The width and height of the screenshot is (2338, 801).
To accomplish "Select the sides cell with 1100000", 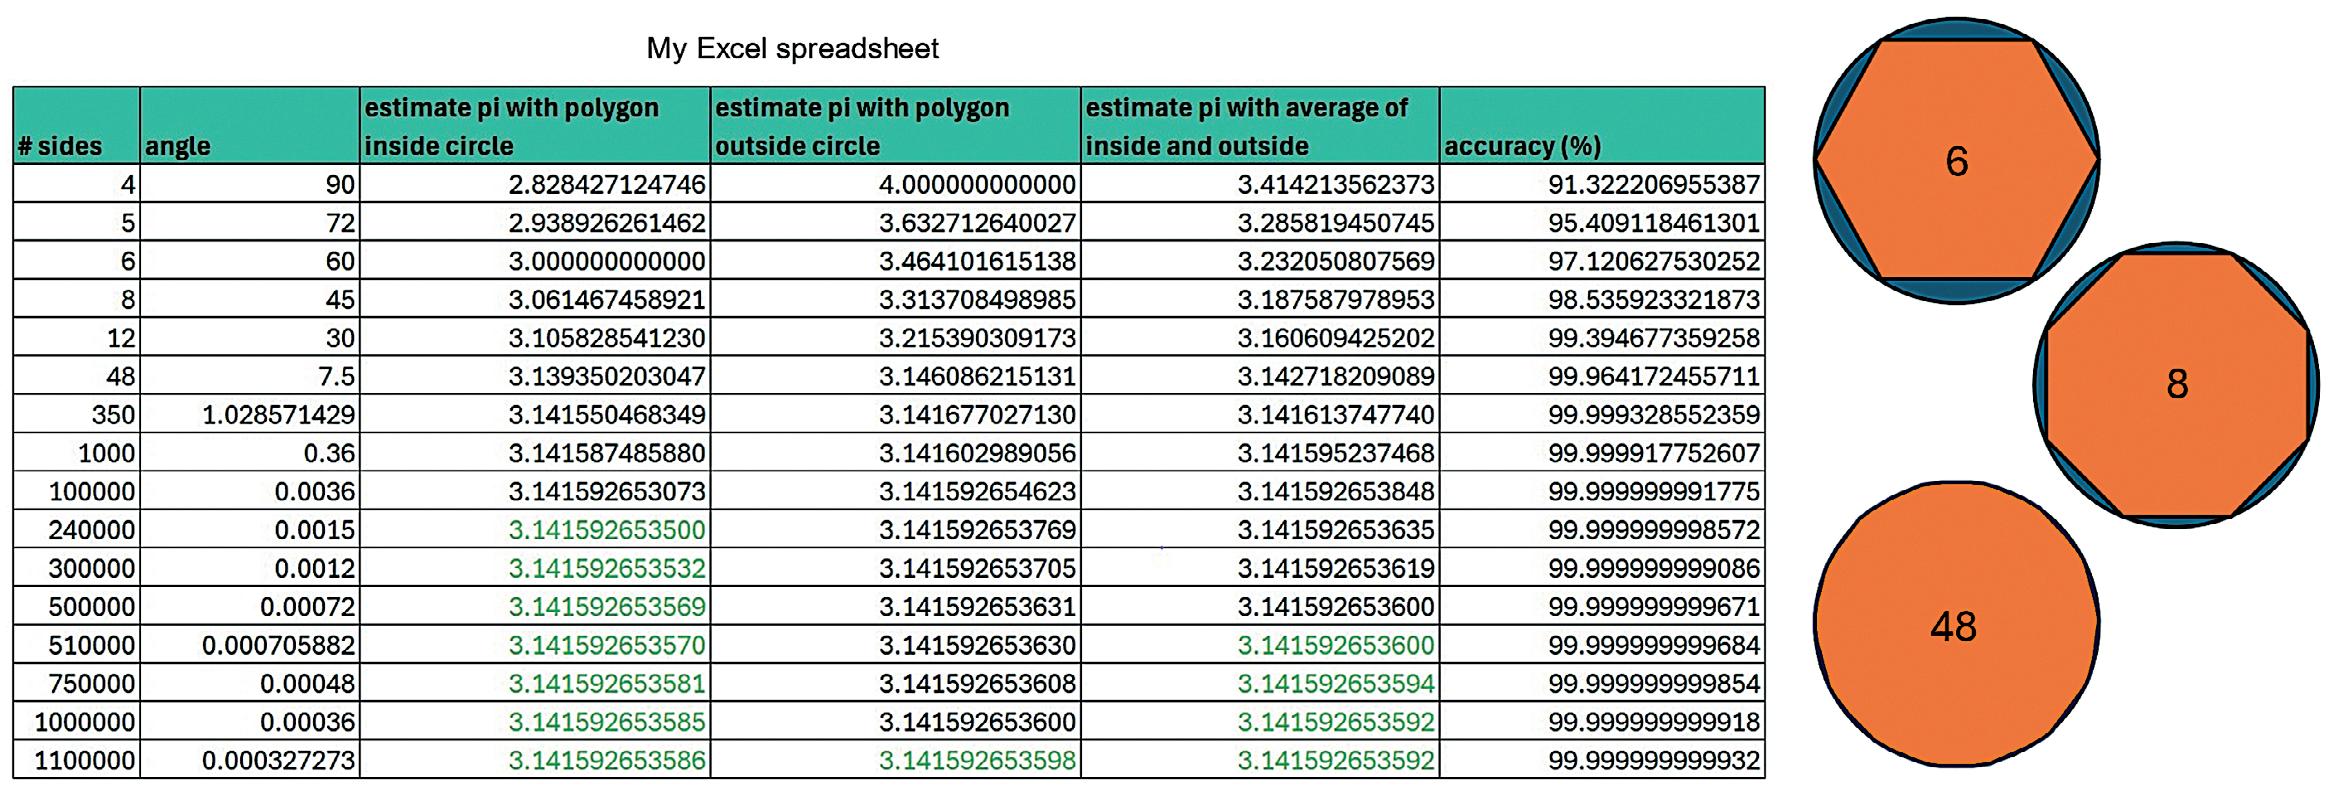I will pos(76,760).
